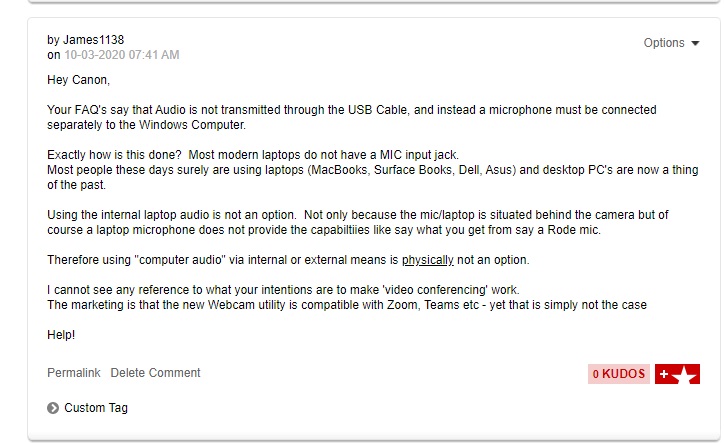724x443 pixels.
Task: Click the Delete Comment link
Action: 155,373
